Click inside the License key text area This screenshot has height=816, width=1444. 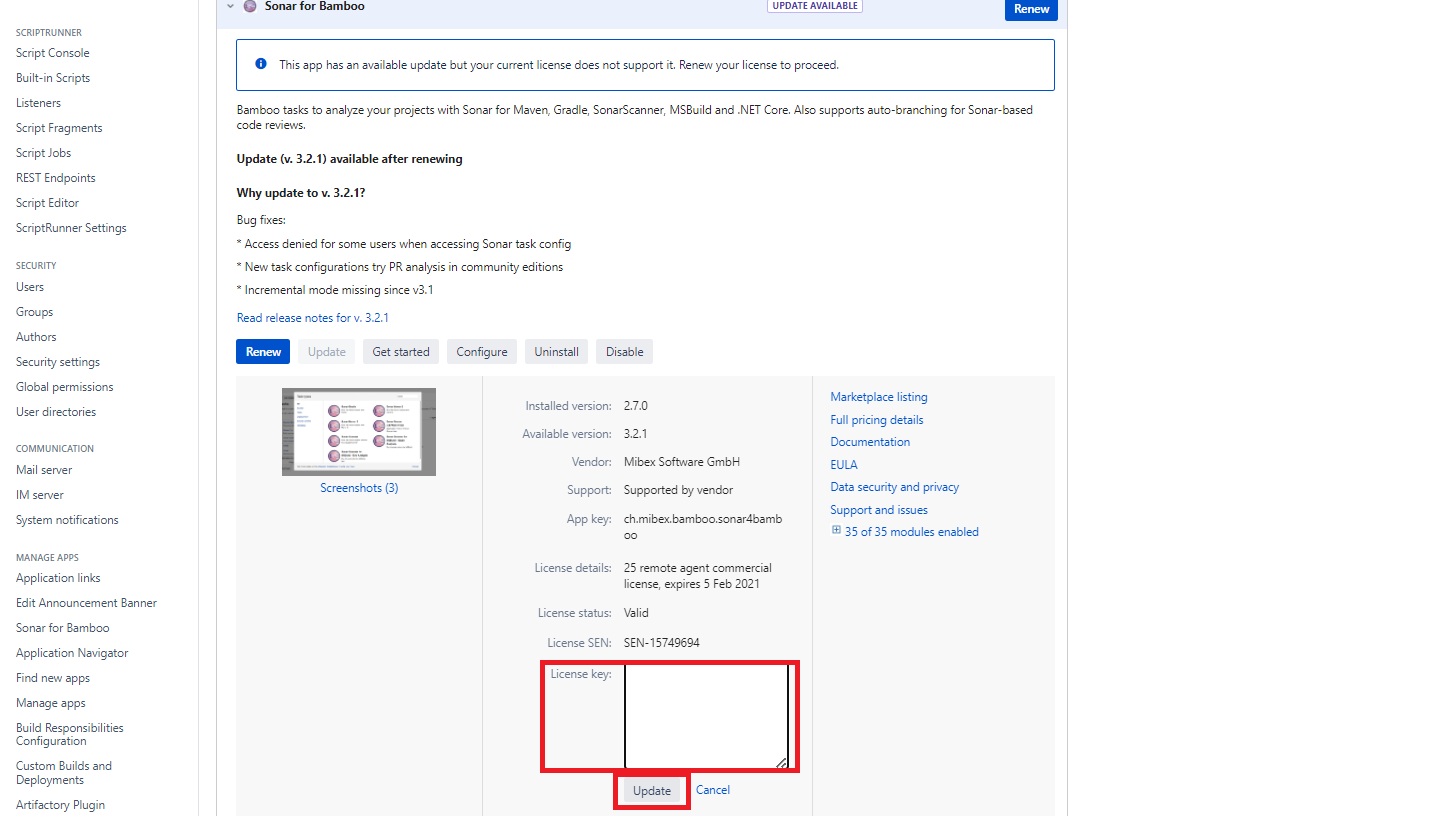(x=707, y=716)
